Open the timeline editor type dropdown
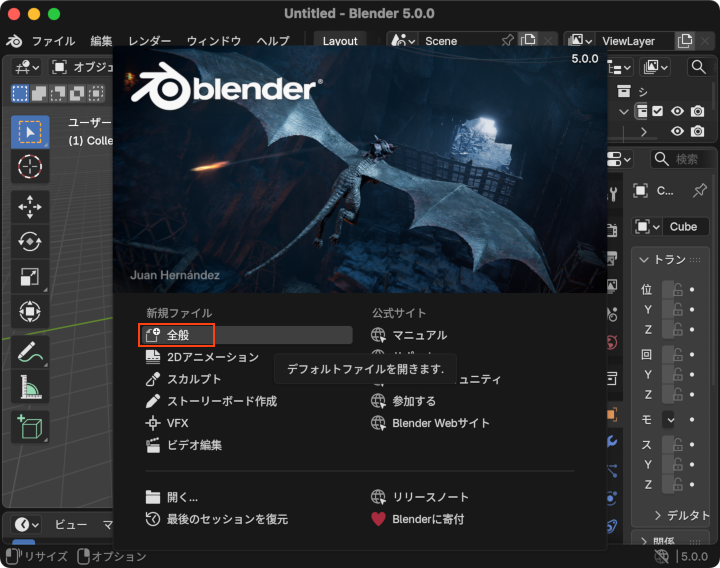Image resolution: width=720 pixels, height=568 pixels. 26,524
